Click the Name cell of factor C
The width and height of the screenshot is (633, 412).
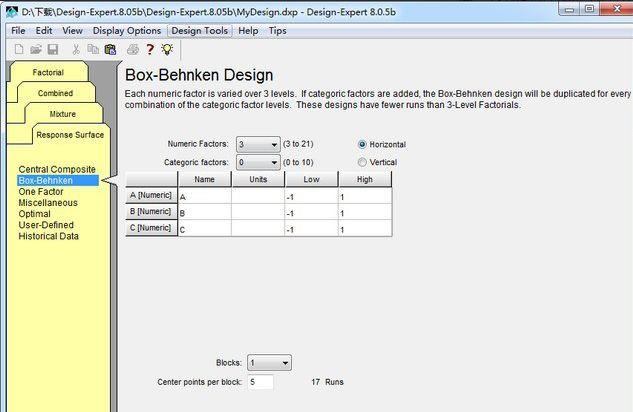(x=205, y=229)
